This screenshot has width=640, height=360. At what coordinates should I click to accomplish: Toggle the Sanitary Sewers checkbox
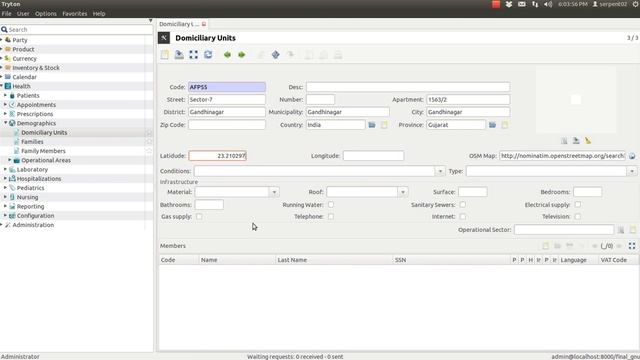click(x=462, y=204)
